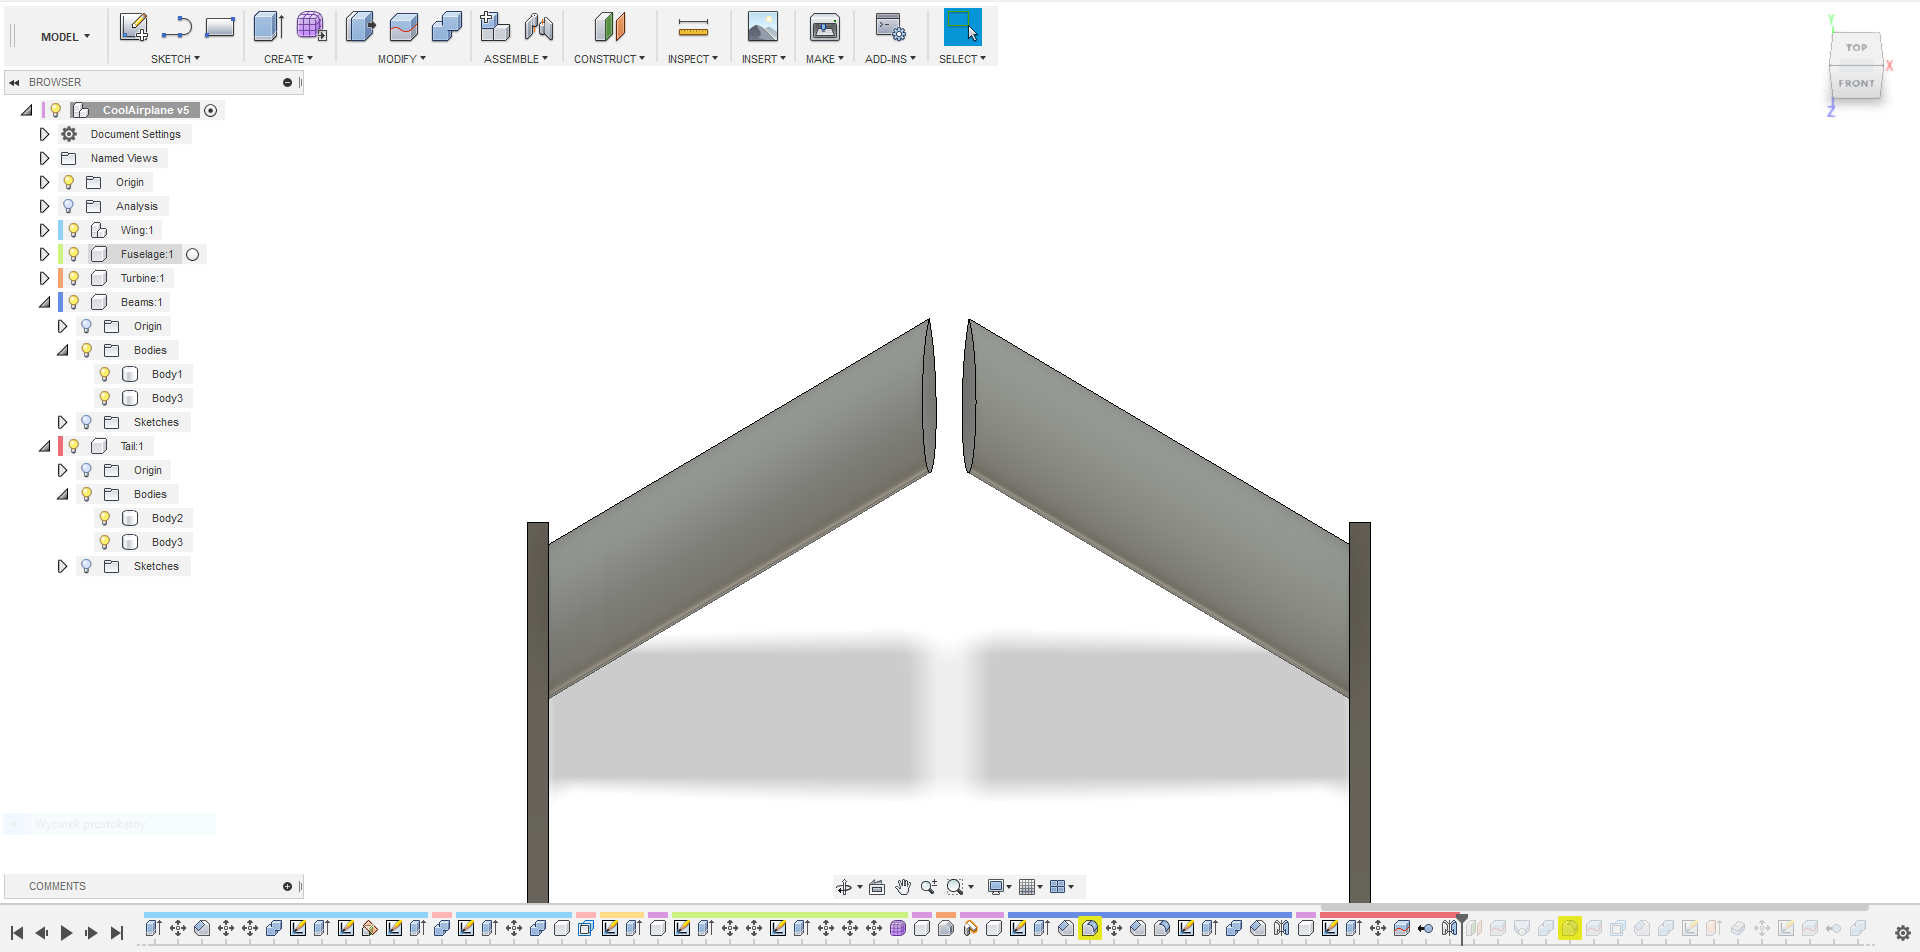Collapse the BROWSER panel arrows

click(x=14, y=82)
